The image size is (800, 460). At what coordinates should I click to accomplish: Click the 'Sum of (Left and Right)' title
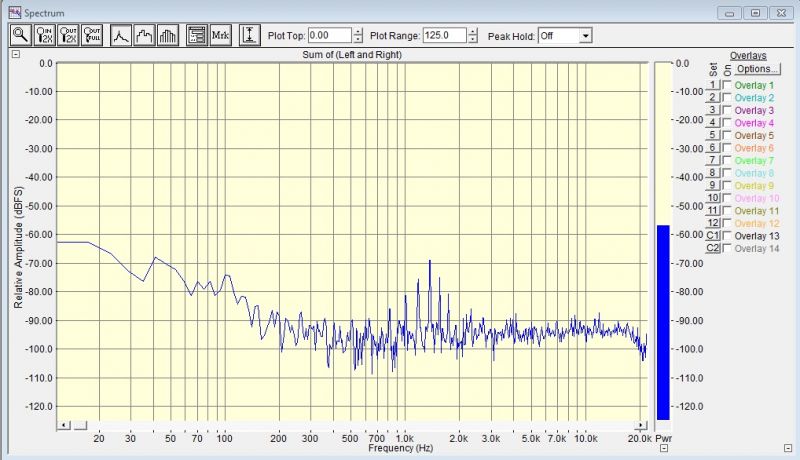click(x=352, y=55)
